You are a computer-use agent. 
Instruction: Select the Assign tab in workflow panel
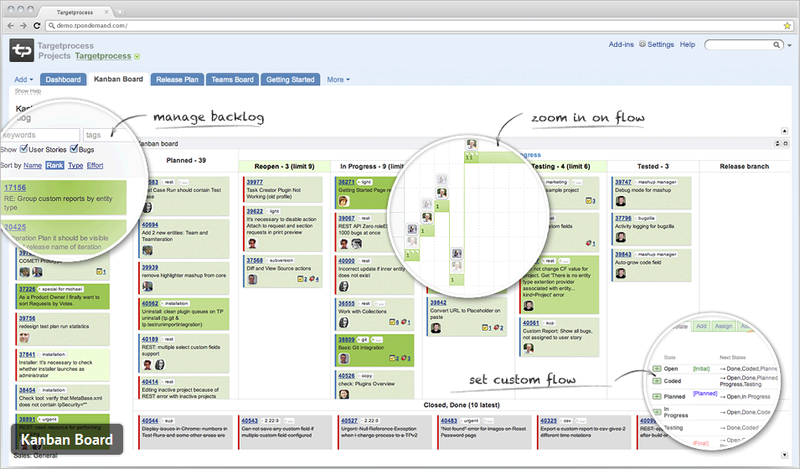723,326
